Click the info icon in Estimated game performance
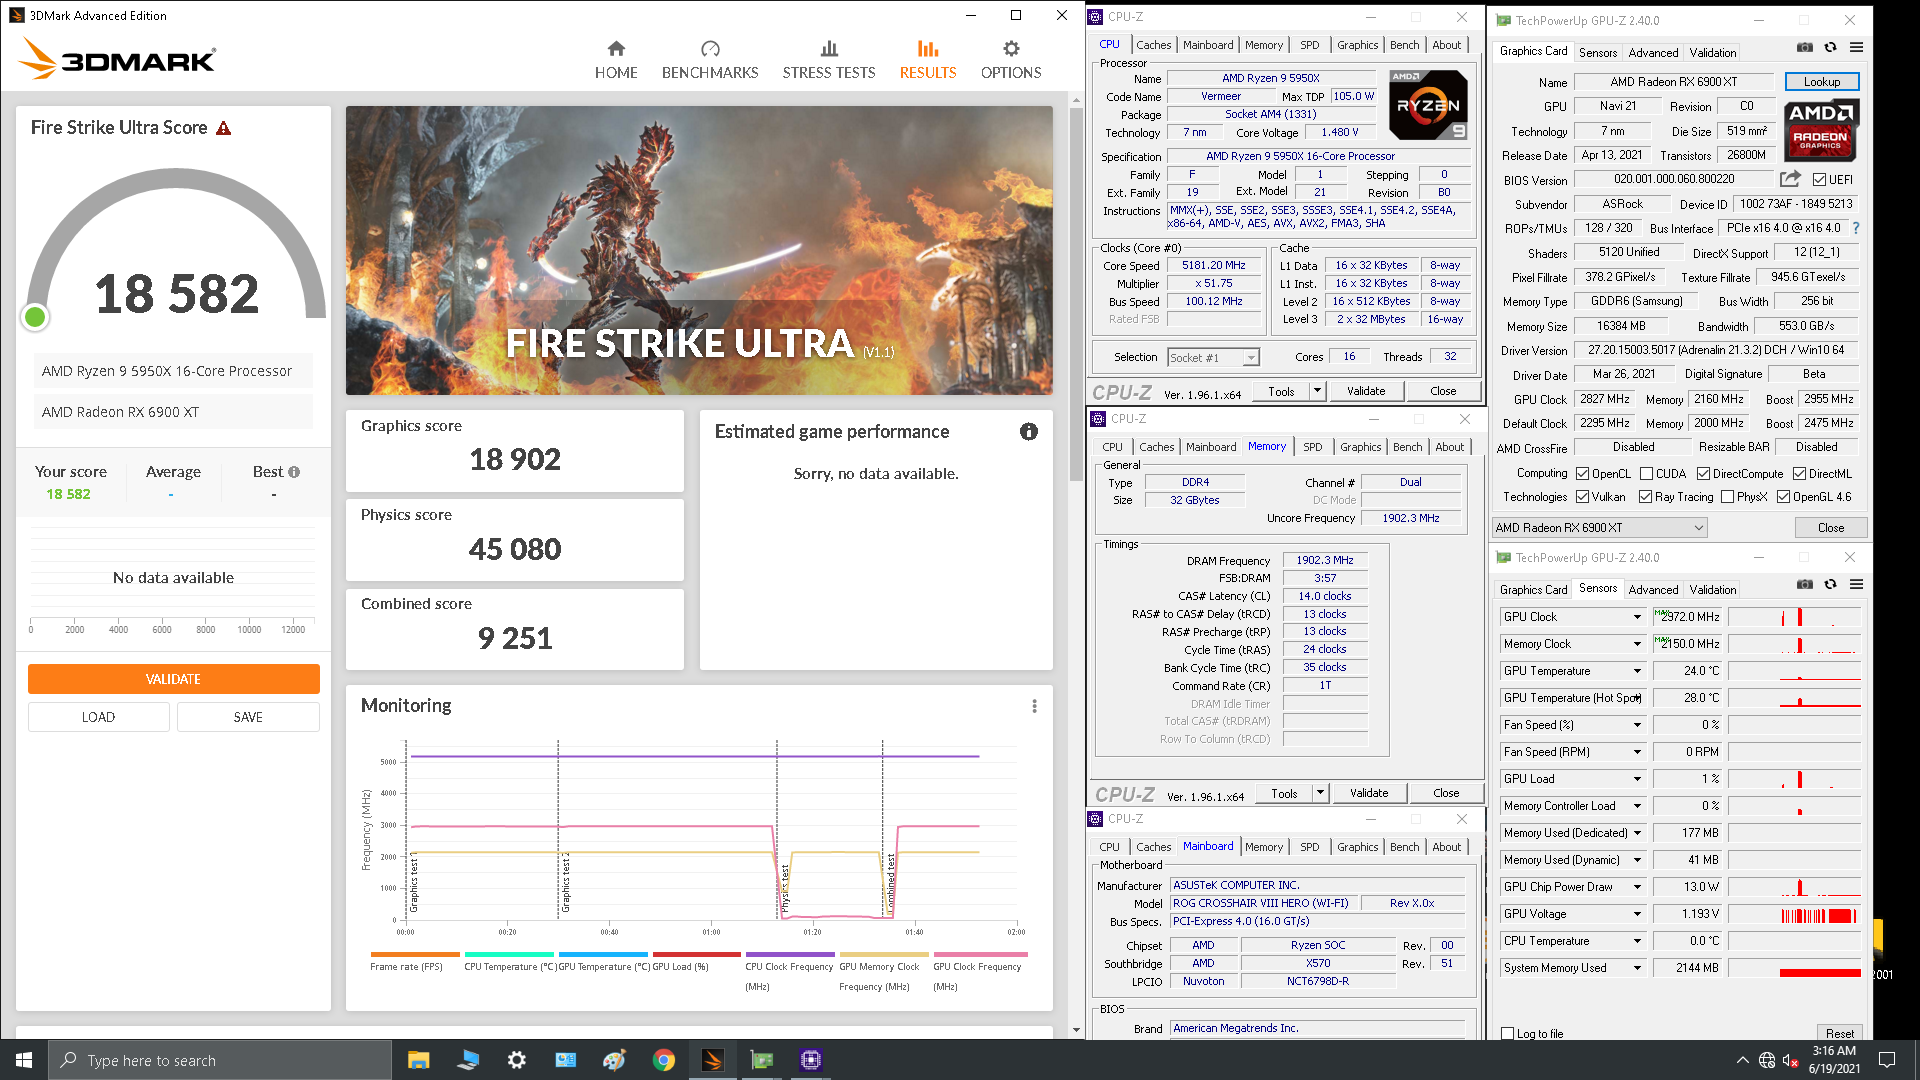 (x=1029, y=432)
